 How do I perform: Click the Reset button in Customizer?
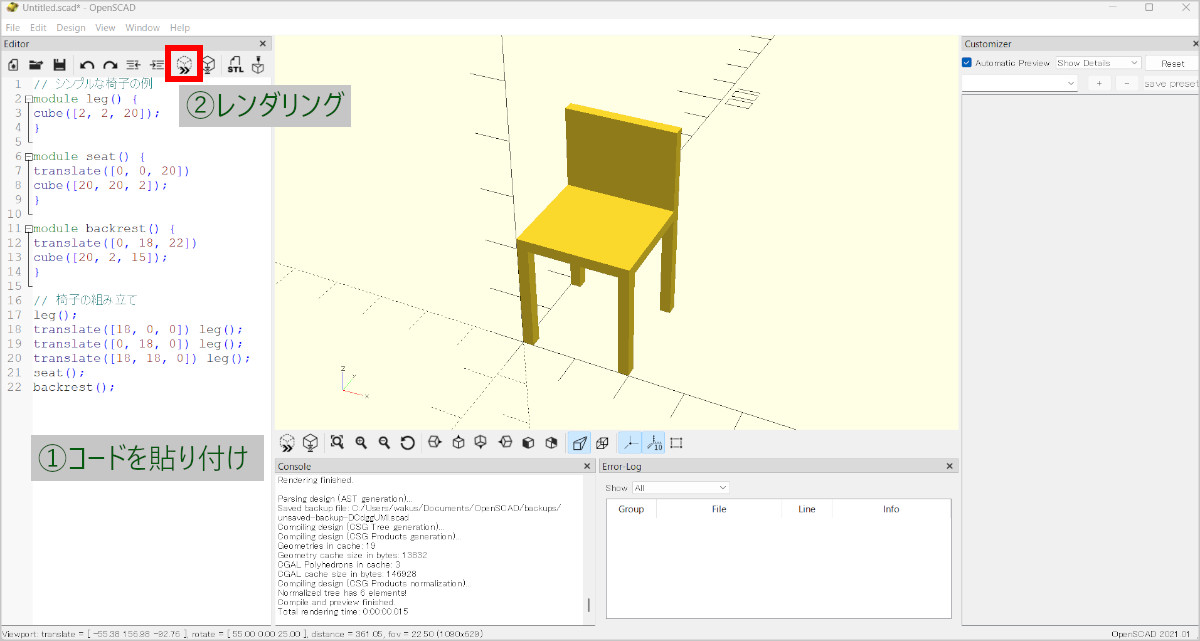pyautogui.click(x=1172, y=63)
